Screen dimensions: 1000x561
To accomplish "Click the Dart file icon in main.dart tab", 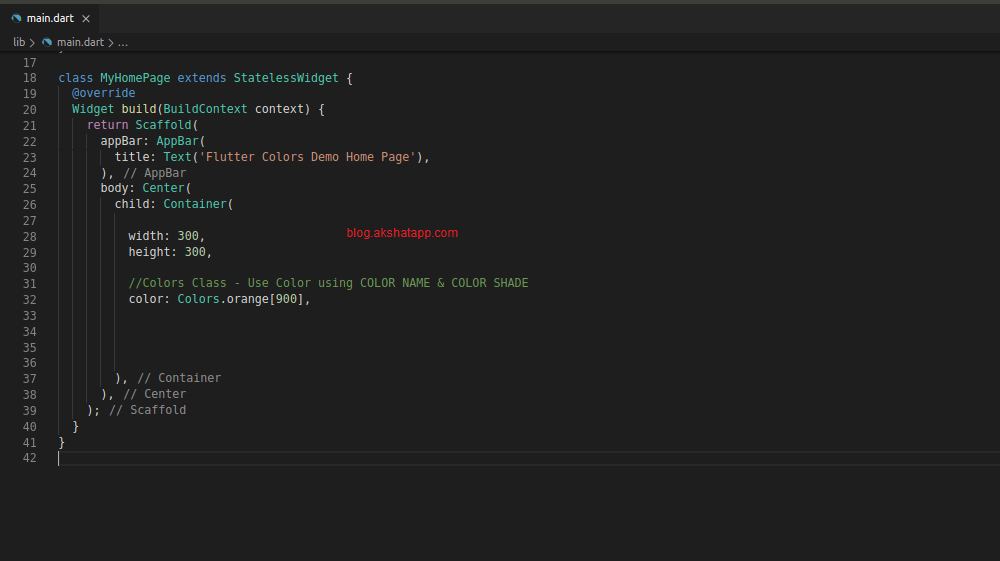I will click(16, 18).
